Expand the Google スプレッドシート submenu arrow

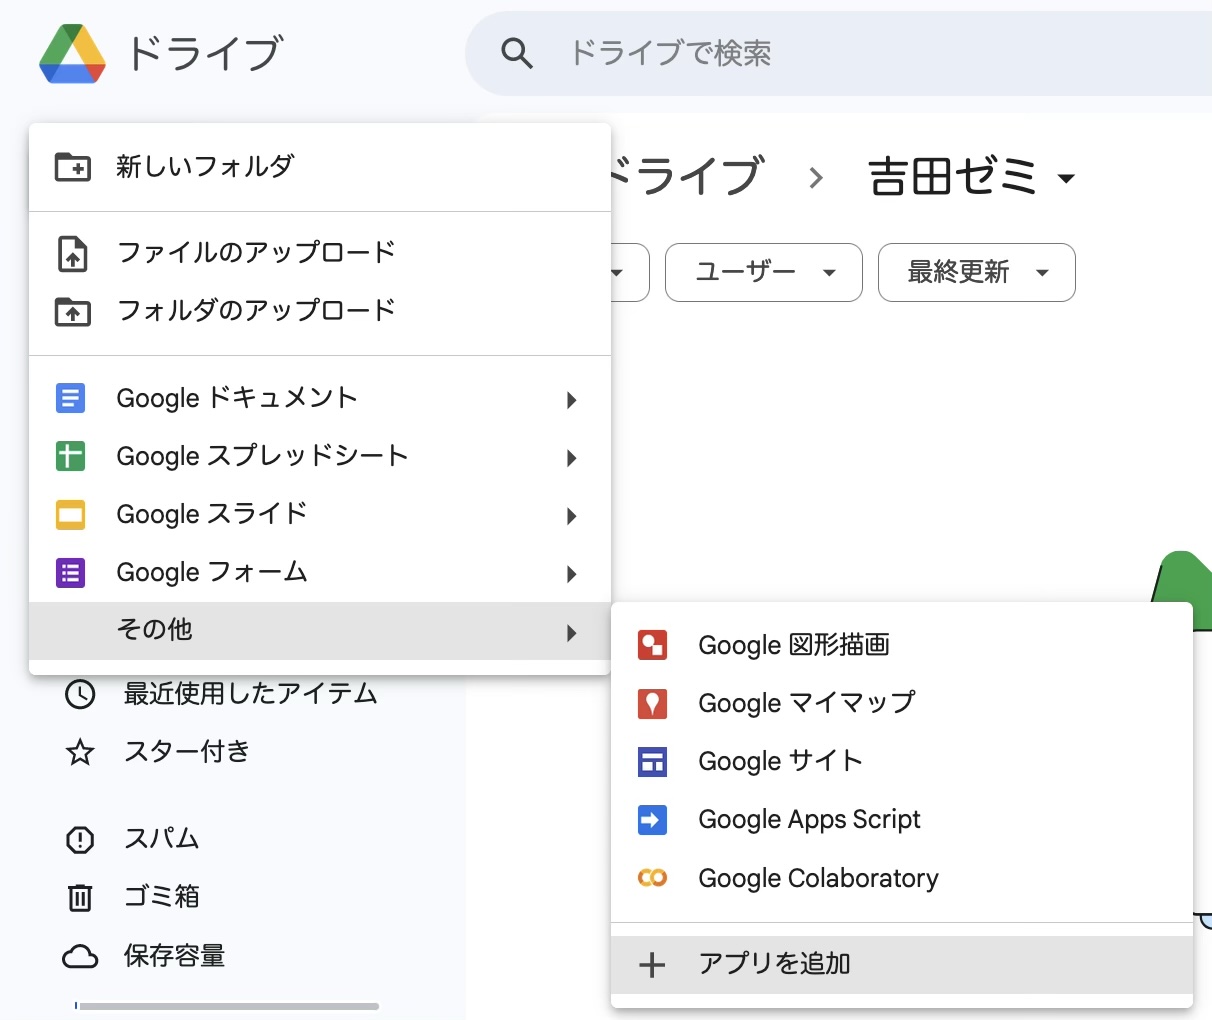(x=571, y=458)
